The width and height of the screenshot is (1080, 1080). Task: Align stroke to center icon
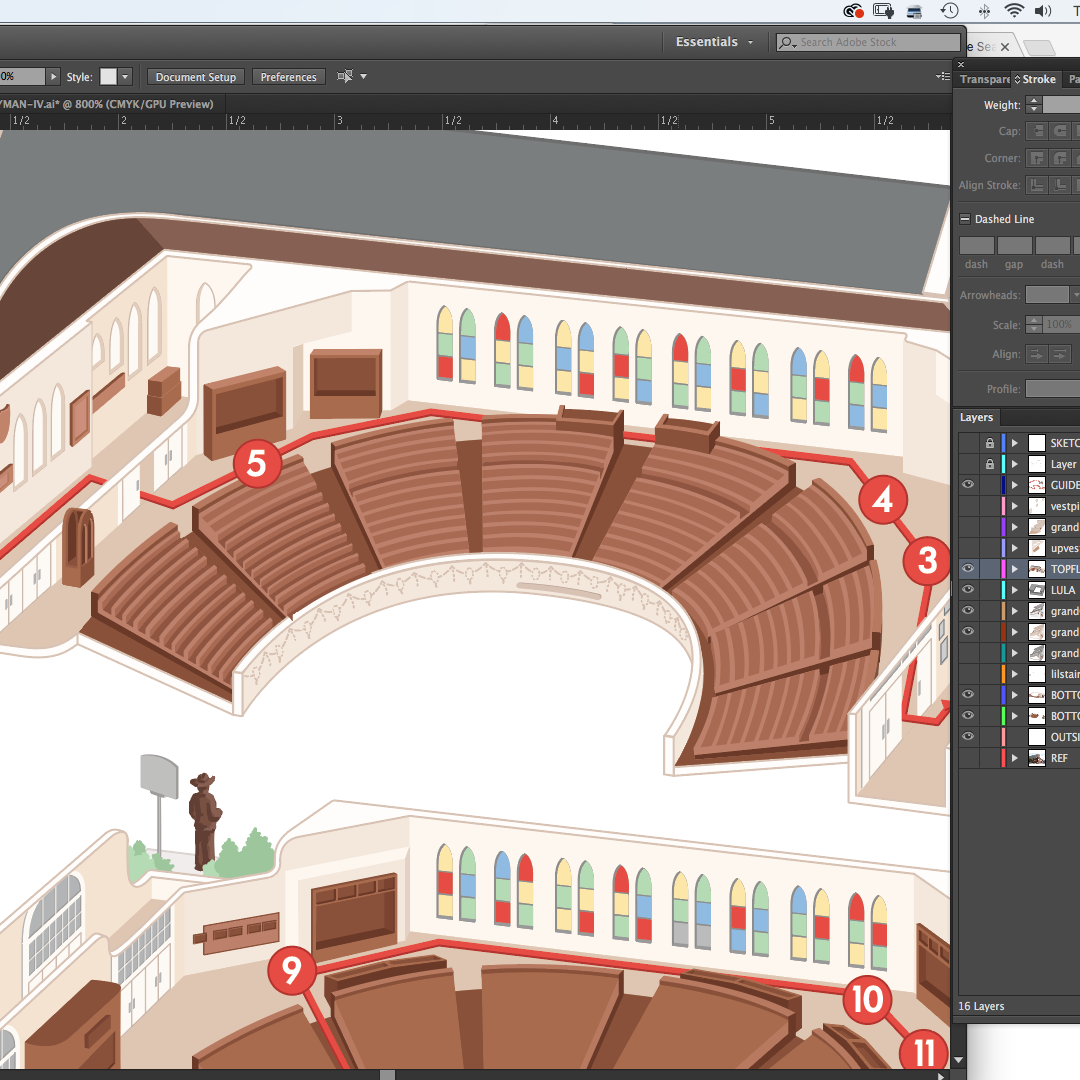point(1037,185)
